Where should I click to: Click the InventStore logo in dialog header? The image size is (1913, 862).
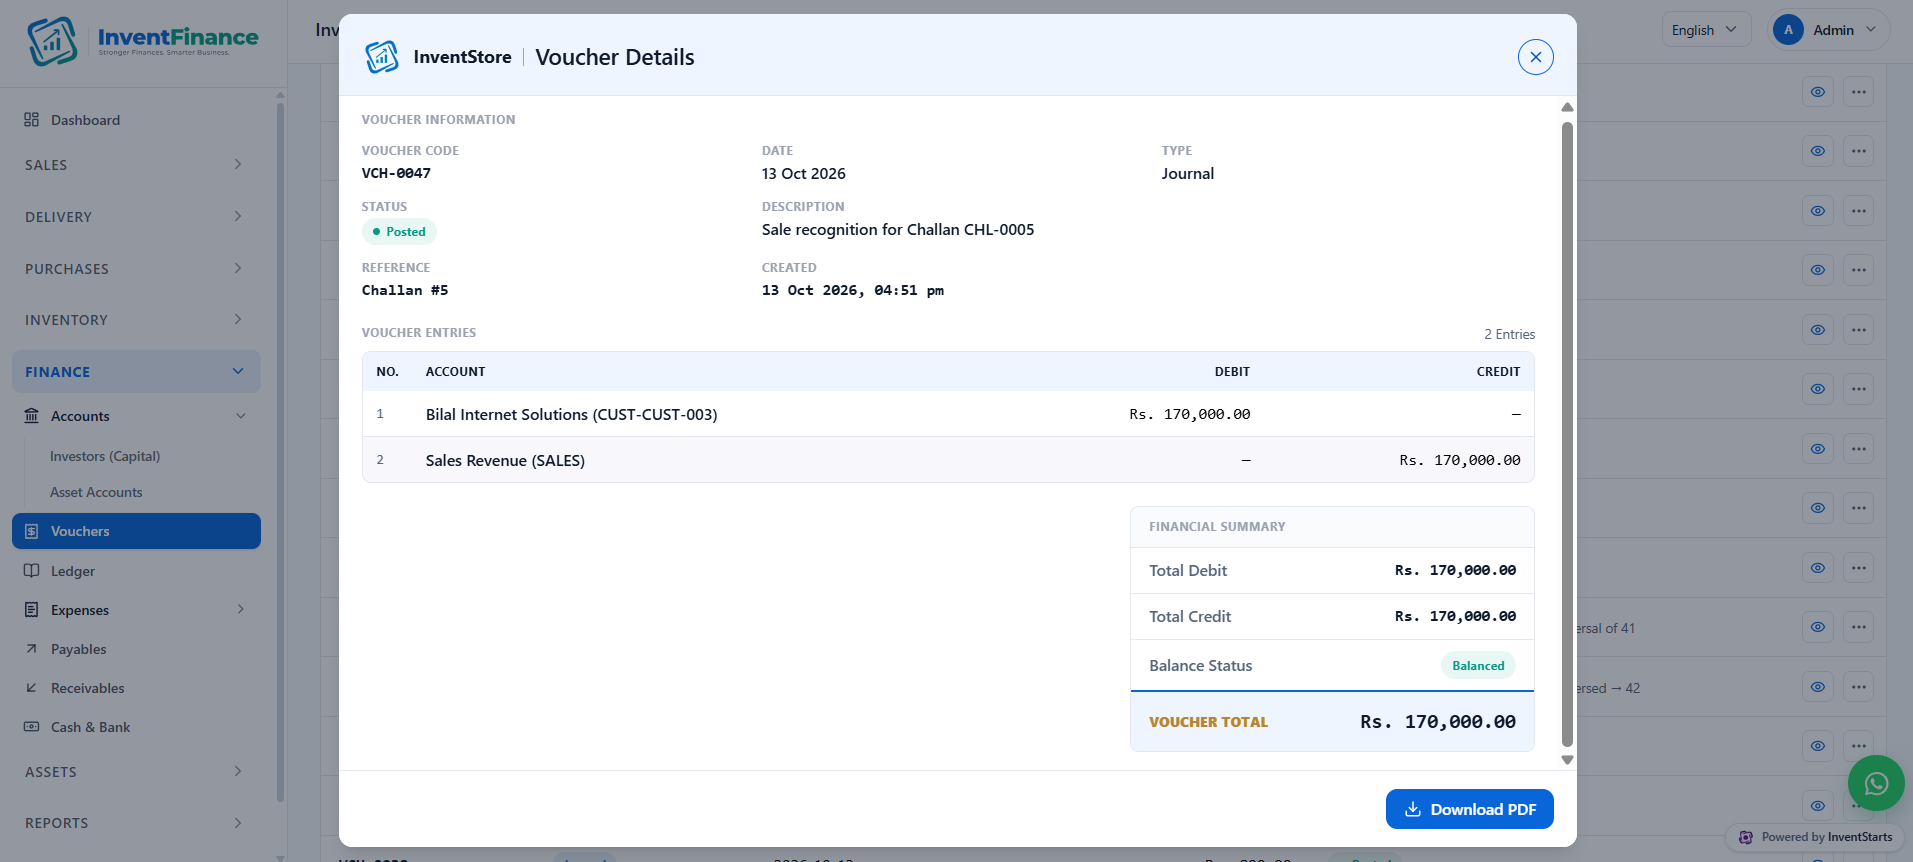(382, 57)
